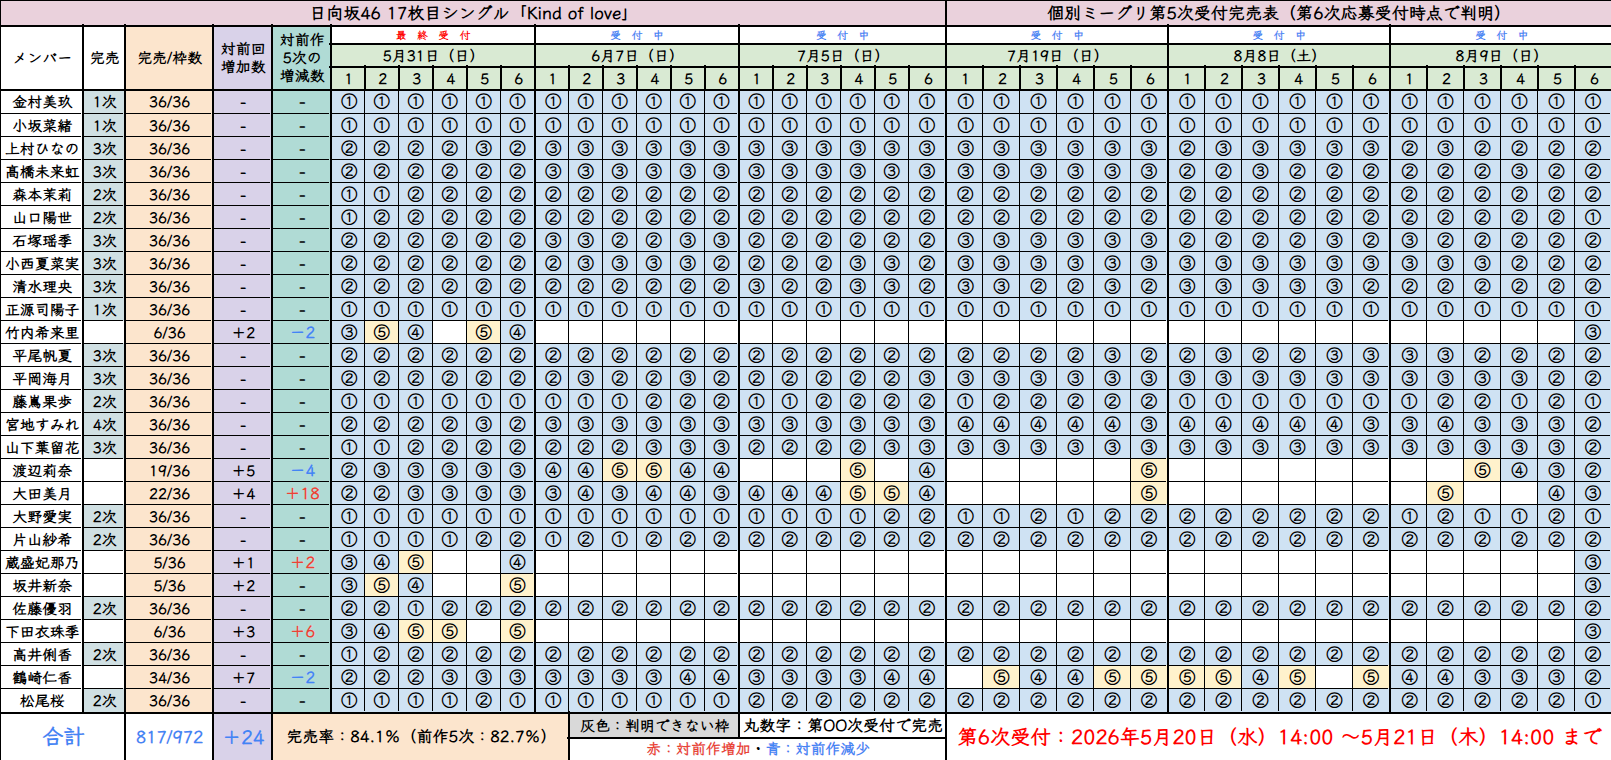
Task: Click the name 清水理央
Action: point(42,286)
